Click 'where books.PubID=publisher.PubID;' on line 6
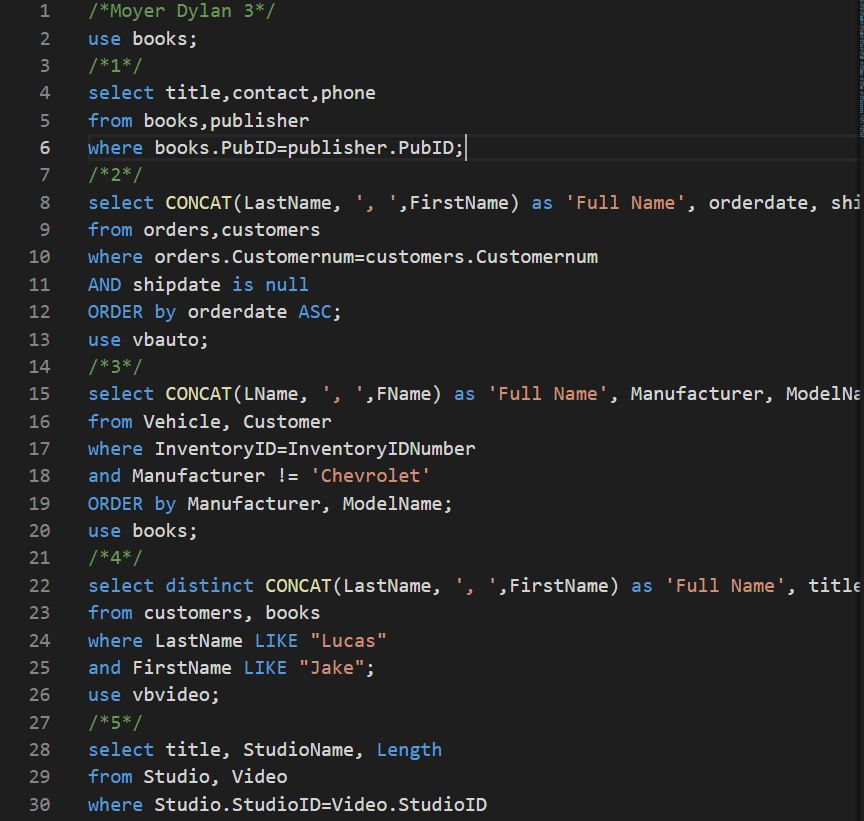 [x=276, y=148]
